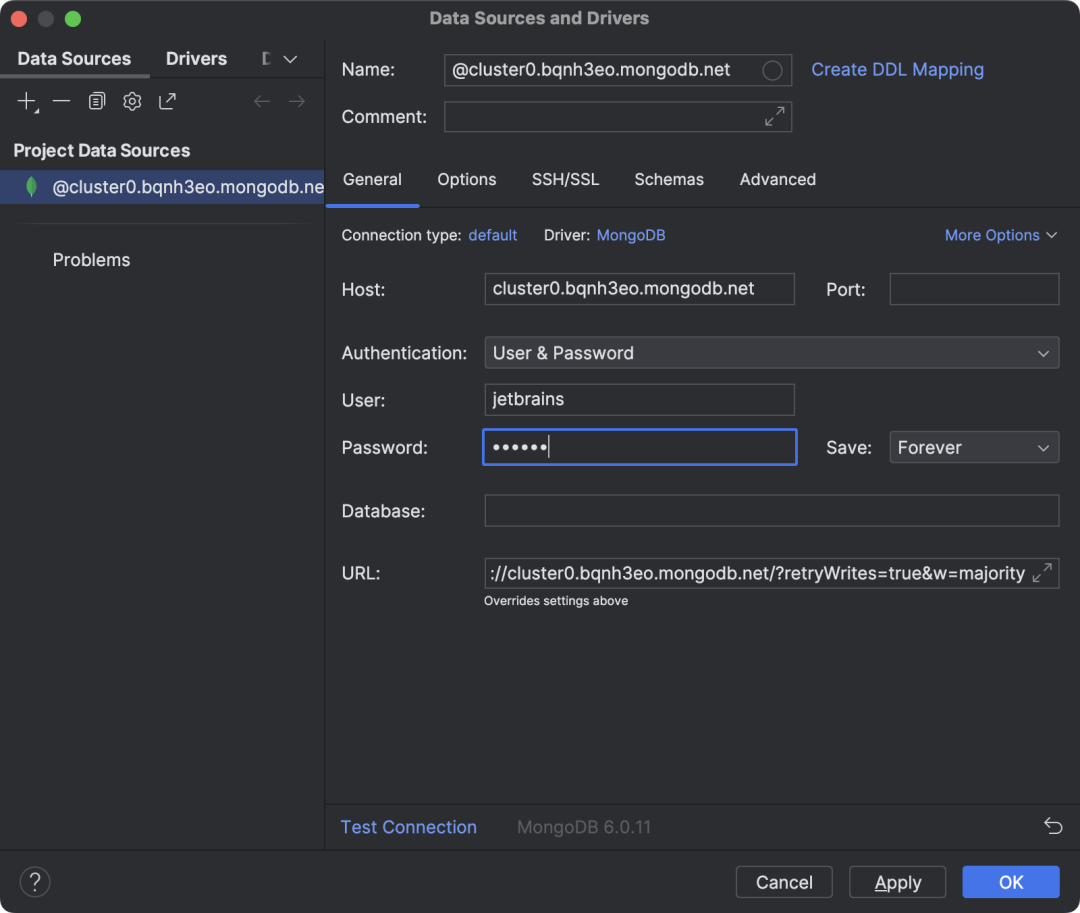The width and height of the screenshot is (1080, 913).
Task: Click Create DDL Mapping link
Action: click(897, 70)
